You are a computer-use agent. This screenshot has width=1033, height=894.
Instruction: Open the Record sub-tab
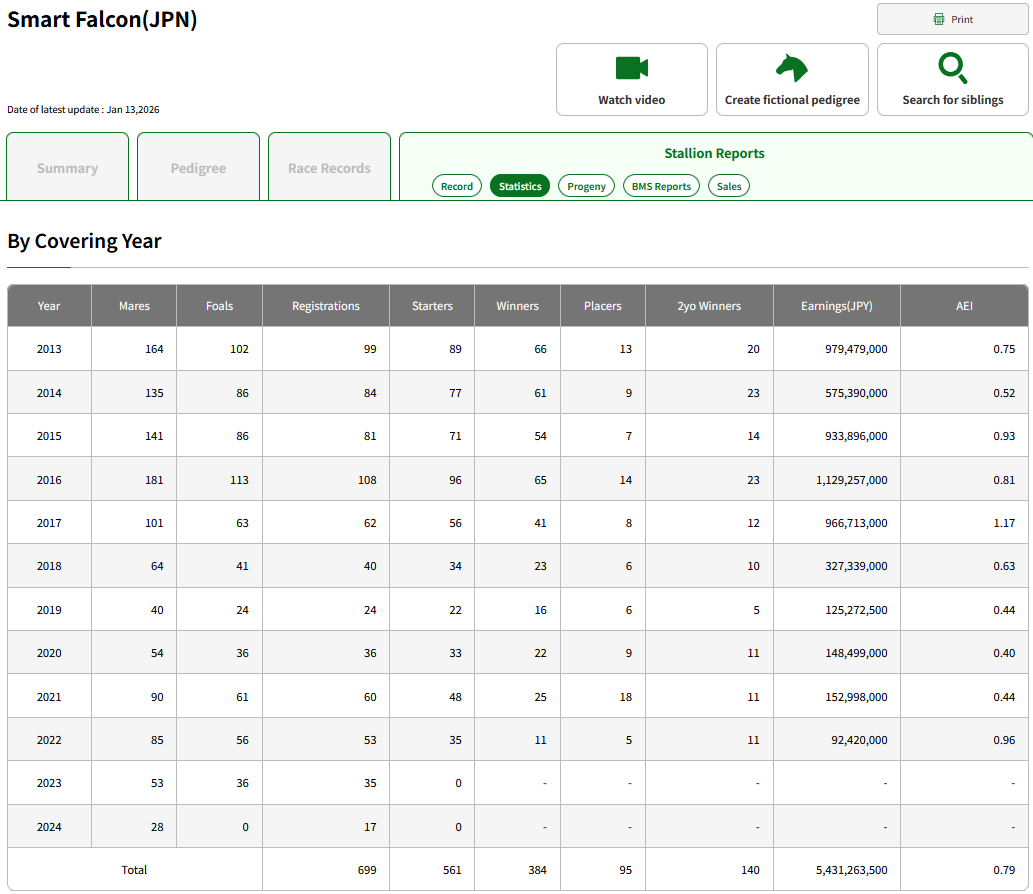(457, 186)
